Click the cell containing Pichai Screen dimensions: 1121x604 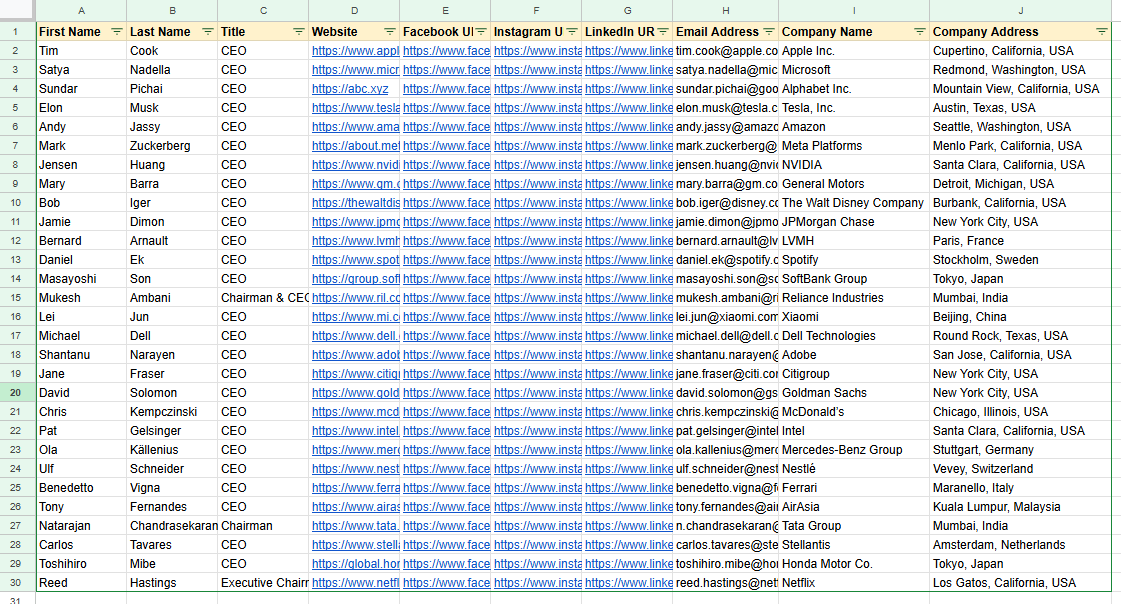tap(172, 89)
